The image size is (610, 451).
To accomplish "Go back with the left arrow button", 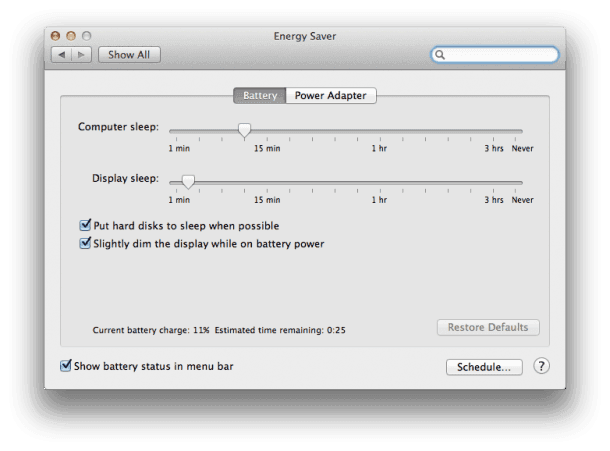I will (61, 55).
